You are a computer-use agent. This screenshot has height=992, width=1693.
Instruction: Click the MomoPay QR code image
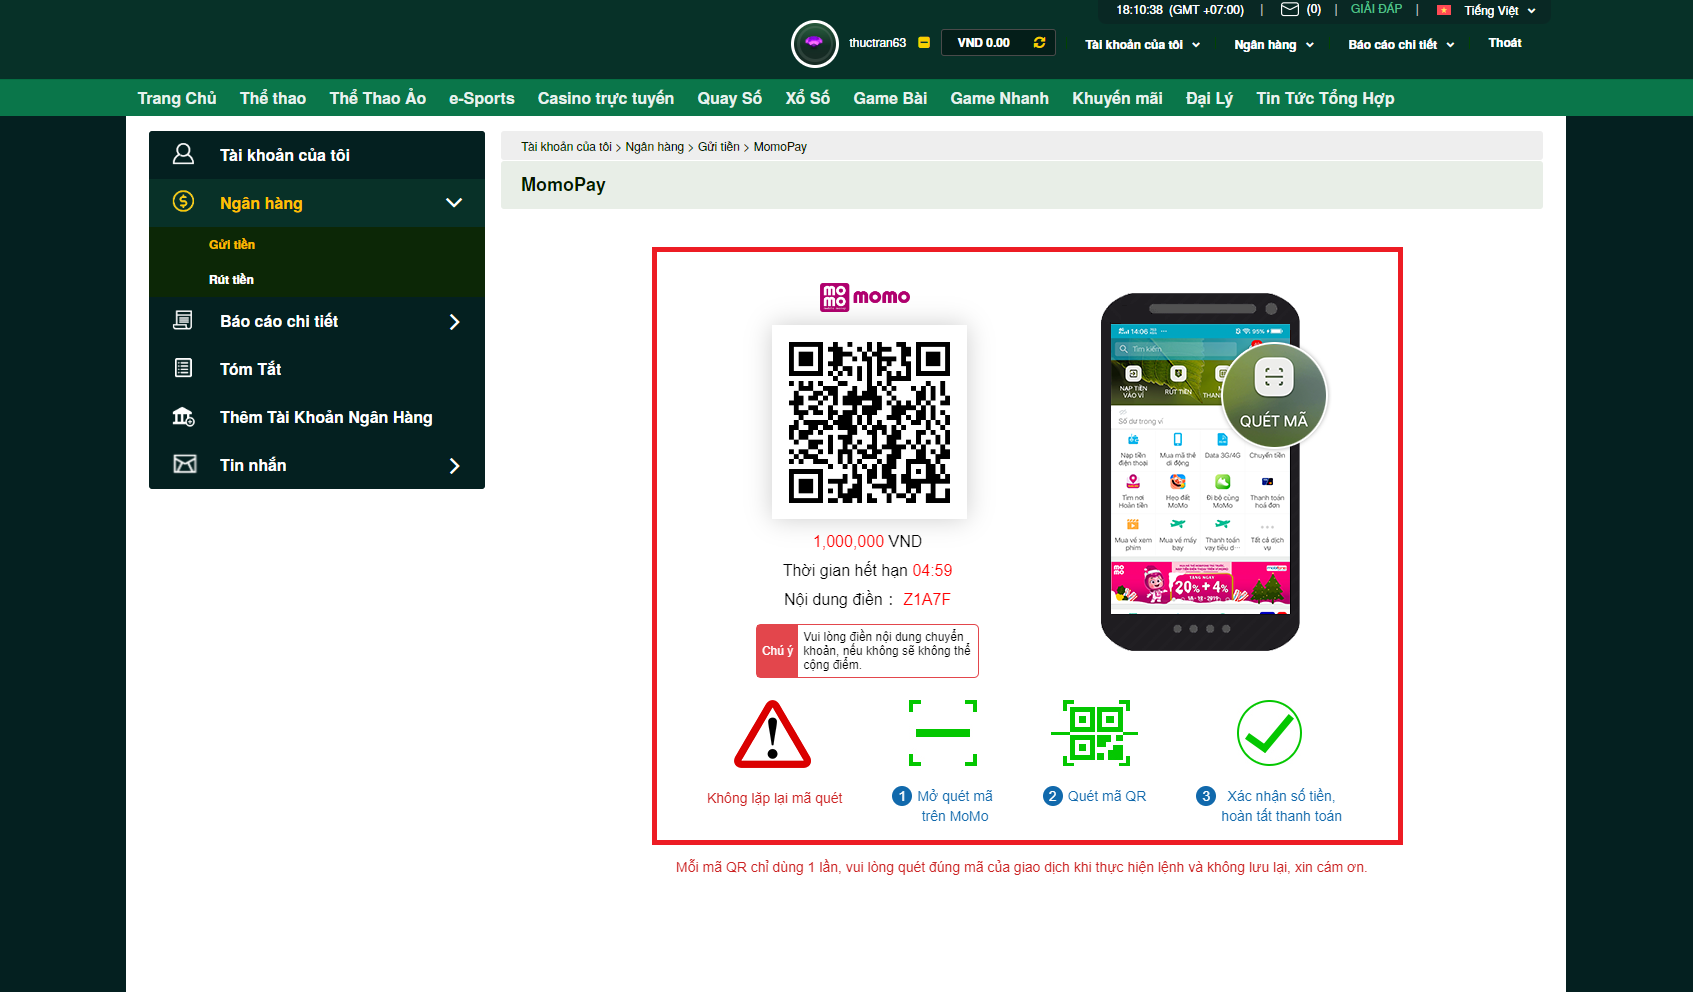point(868,422)
